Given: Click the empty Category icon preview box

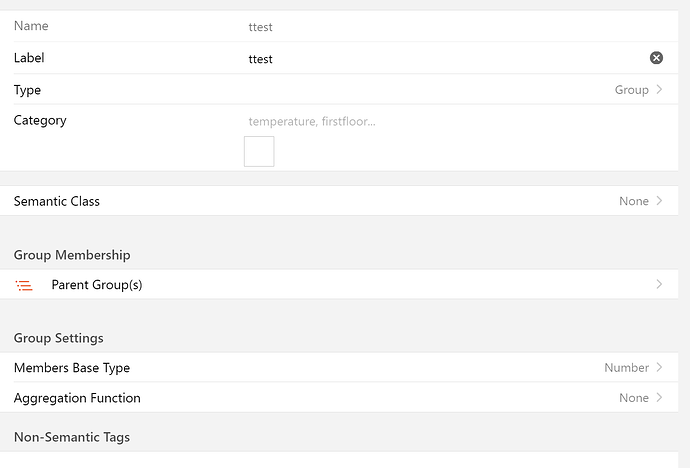Looking at the screenshot, I should coord(259,151).
